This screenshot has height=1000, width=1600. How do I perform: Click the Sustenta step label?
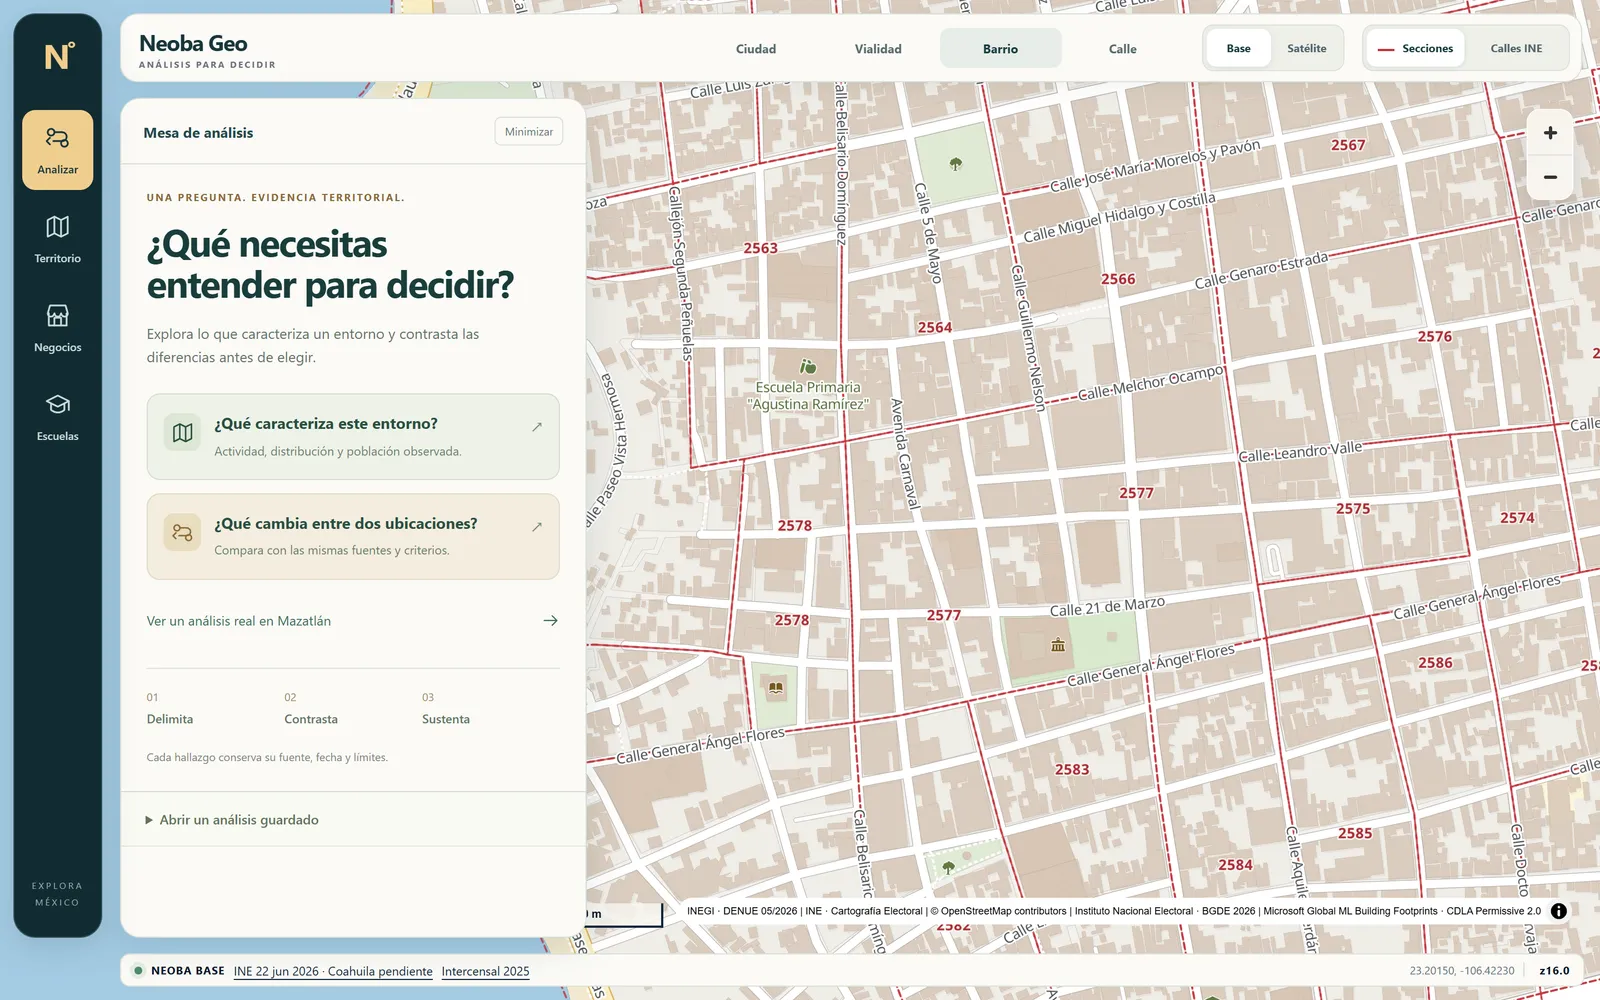[x=446, y=719]
